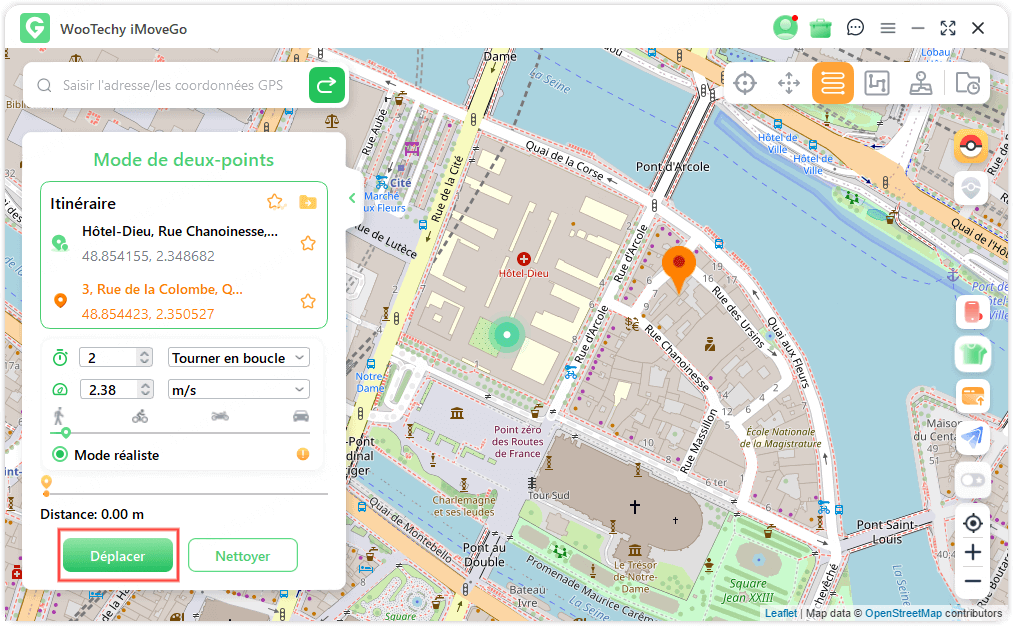Collapse the side panel with the arrow
Viewport: 1013px width, 626px height.
pyautogui.click(x=352, y=198)
